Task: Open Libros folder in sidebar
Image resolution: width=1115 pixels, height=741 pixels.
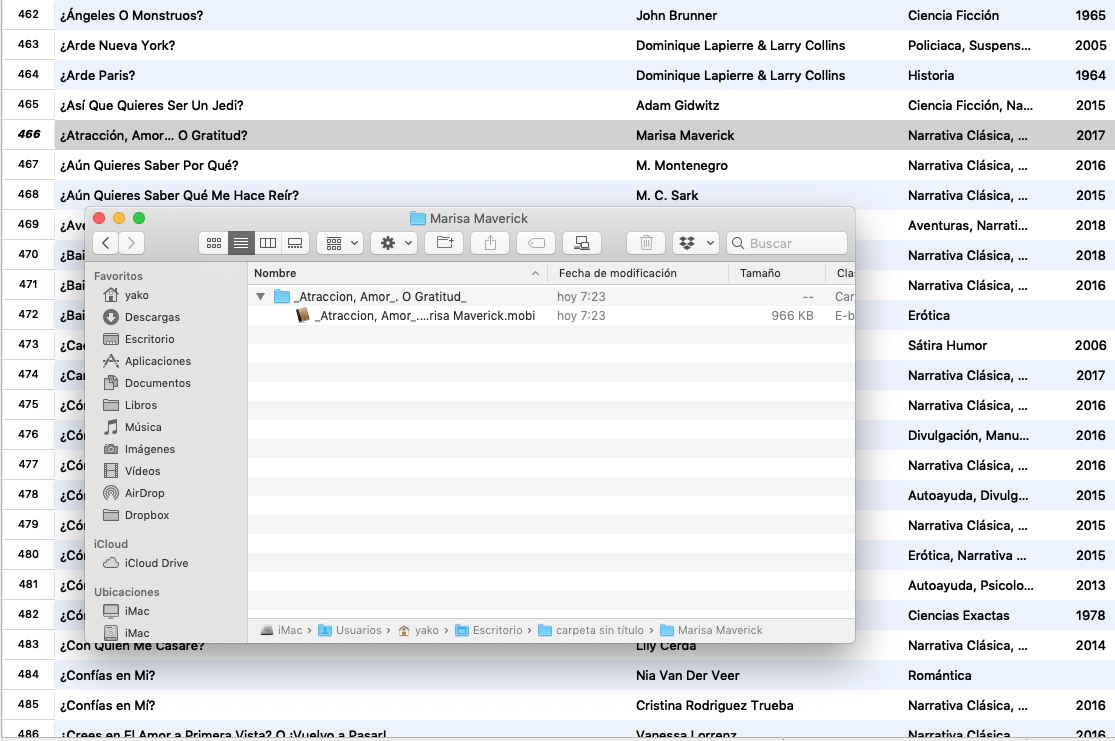Action: (x=130, y=405)
